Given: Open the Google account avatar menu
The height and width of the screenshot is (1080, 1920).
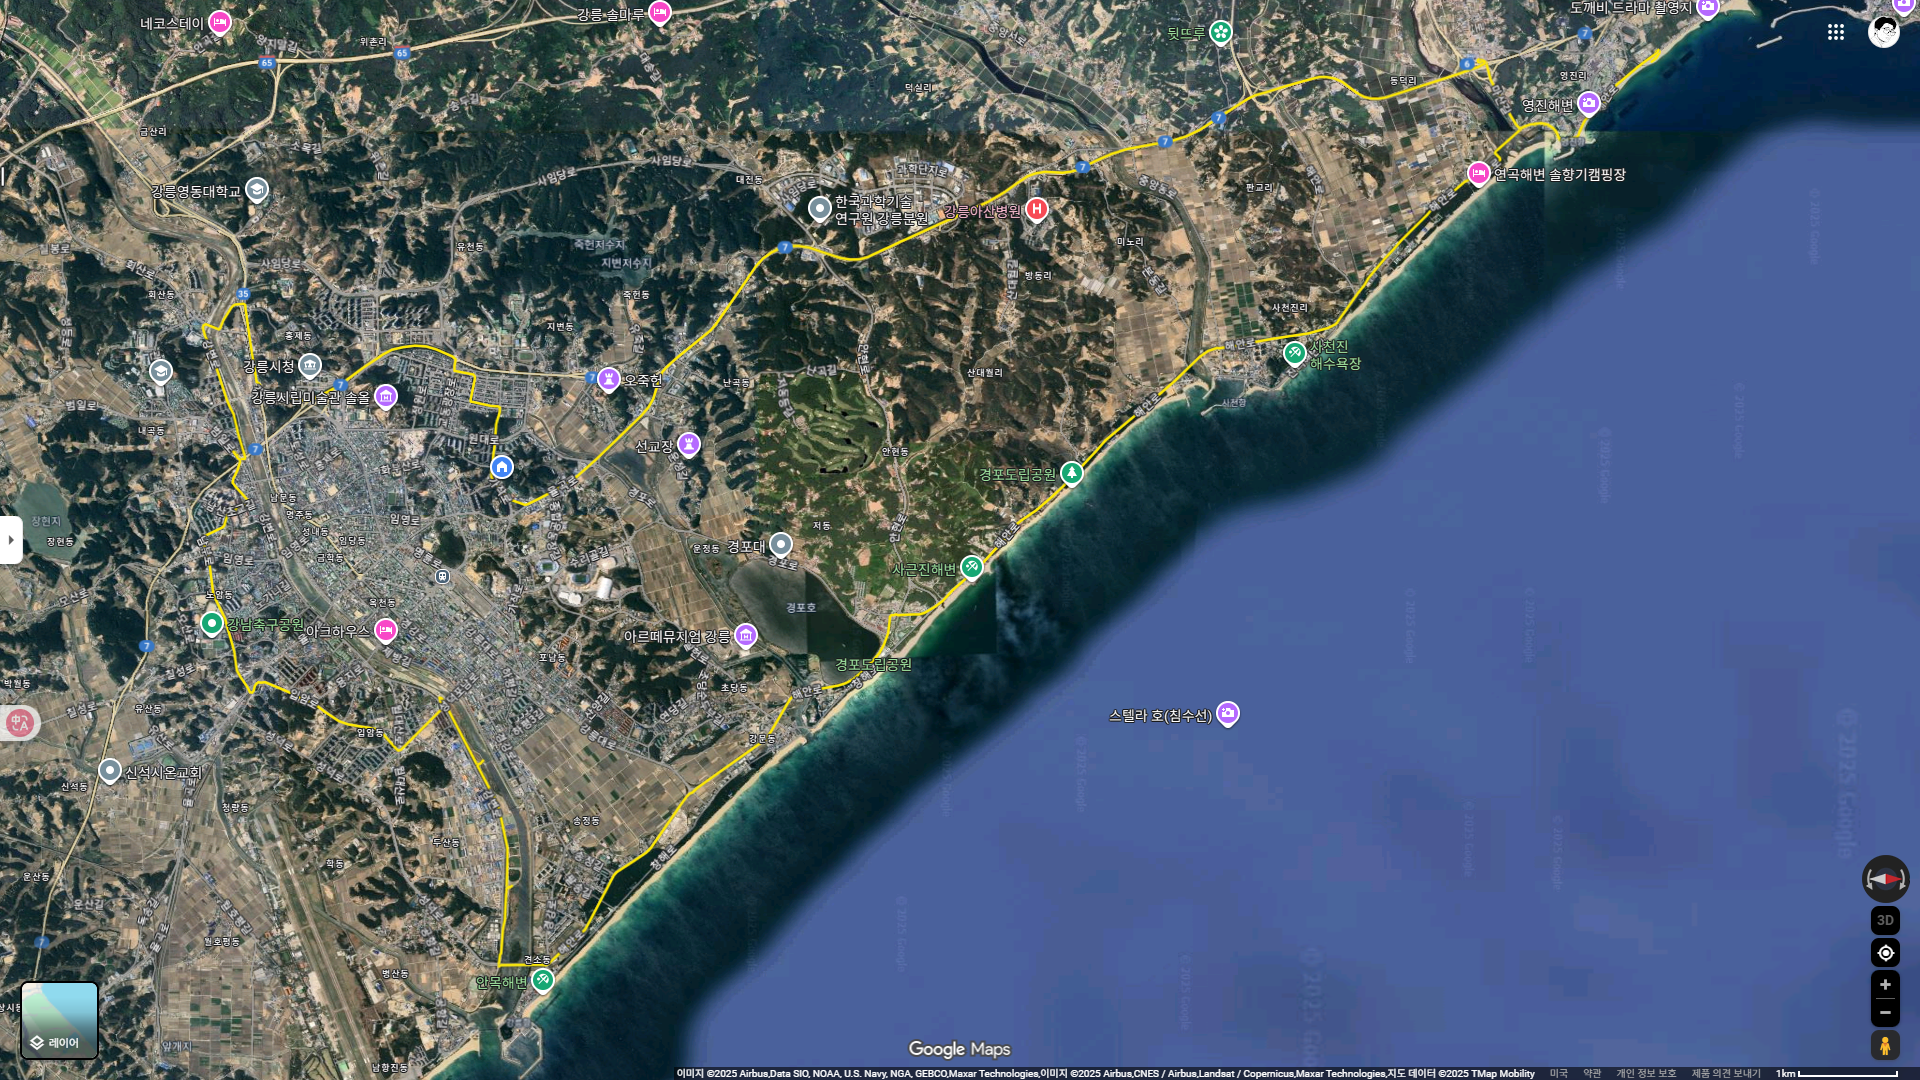Looking at the screenshot, I should click(1884, 32).
